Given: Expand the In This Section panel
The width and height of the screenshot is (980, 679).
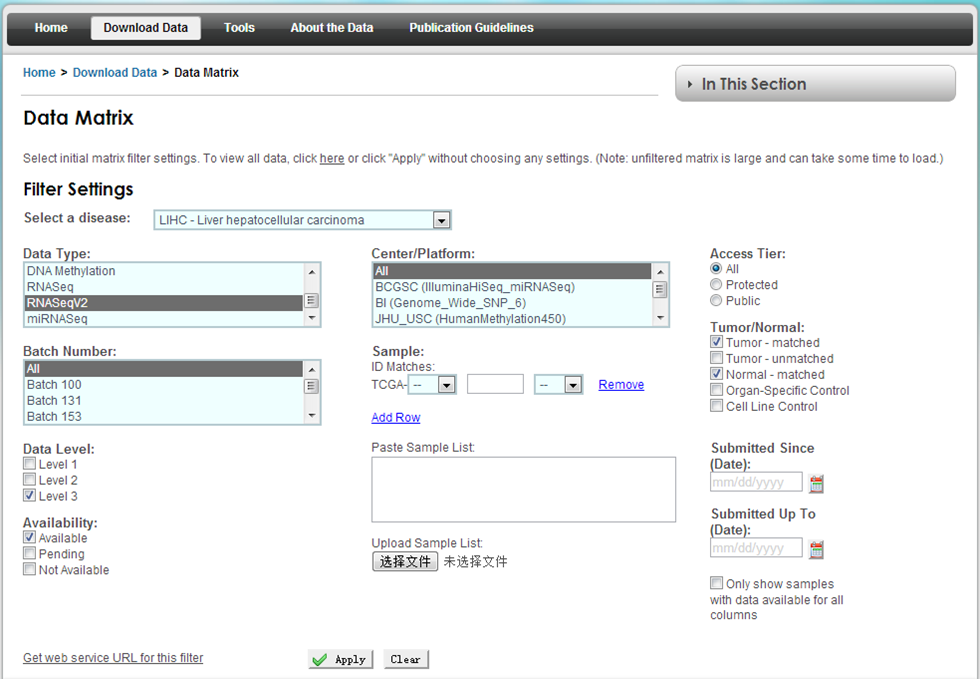Looking at the screenshot, I should point(815,84).
